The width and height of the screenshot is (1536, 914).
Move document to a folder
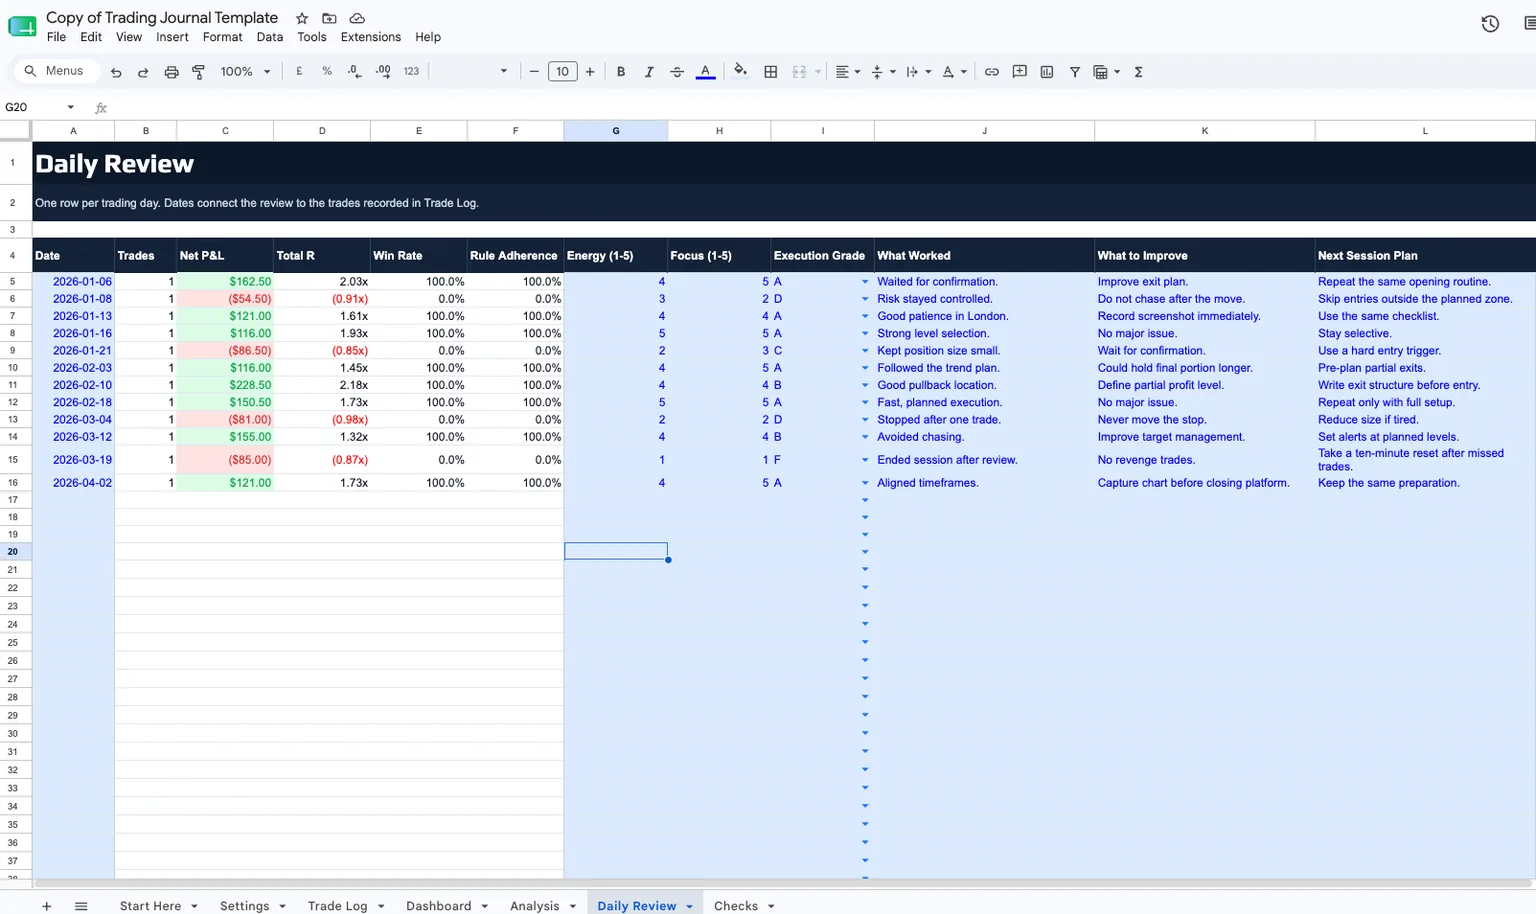pos(329,18)
